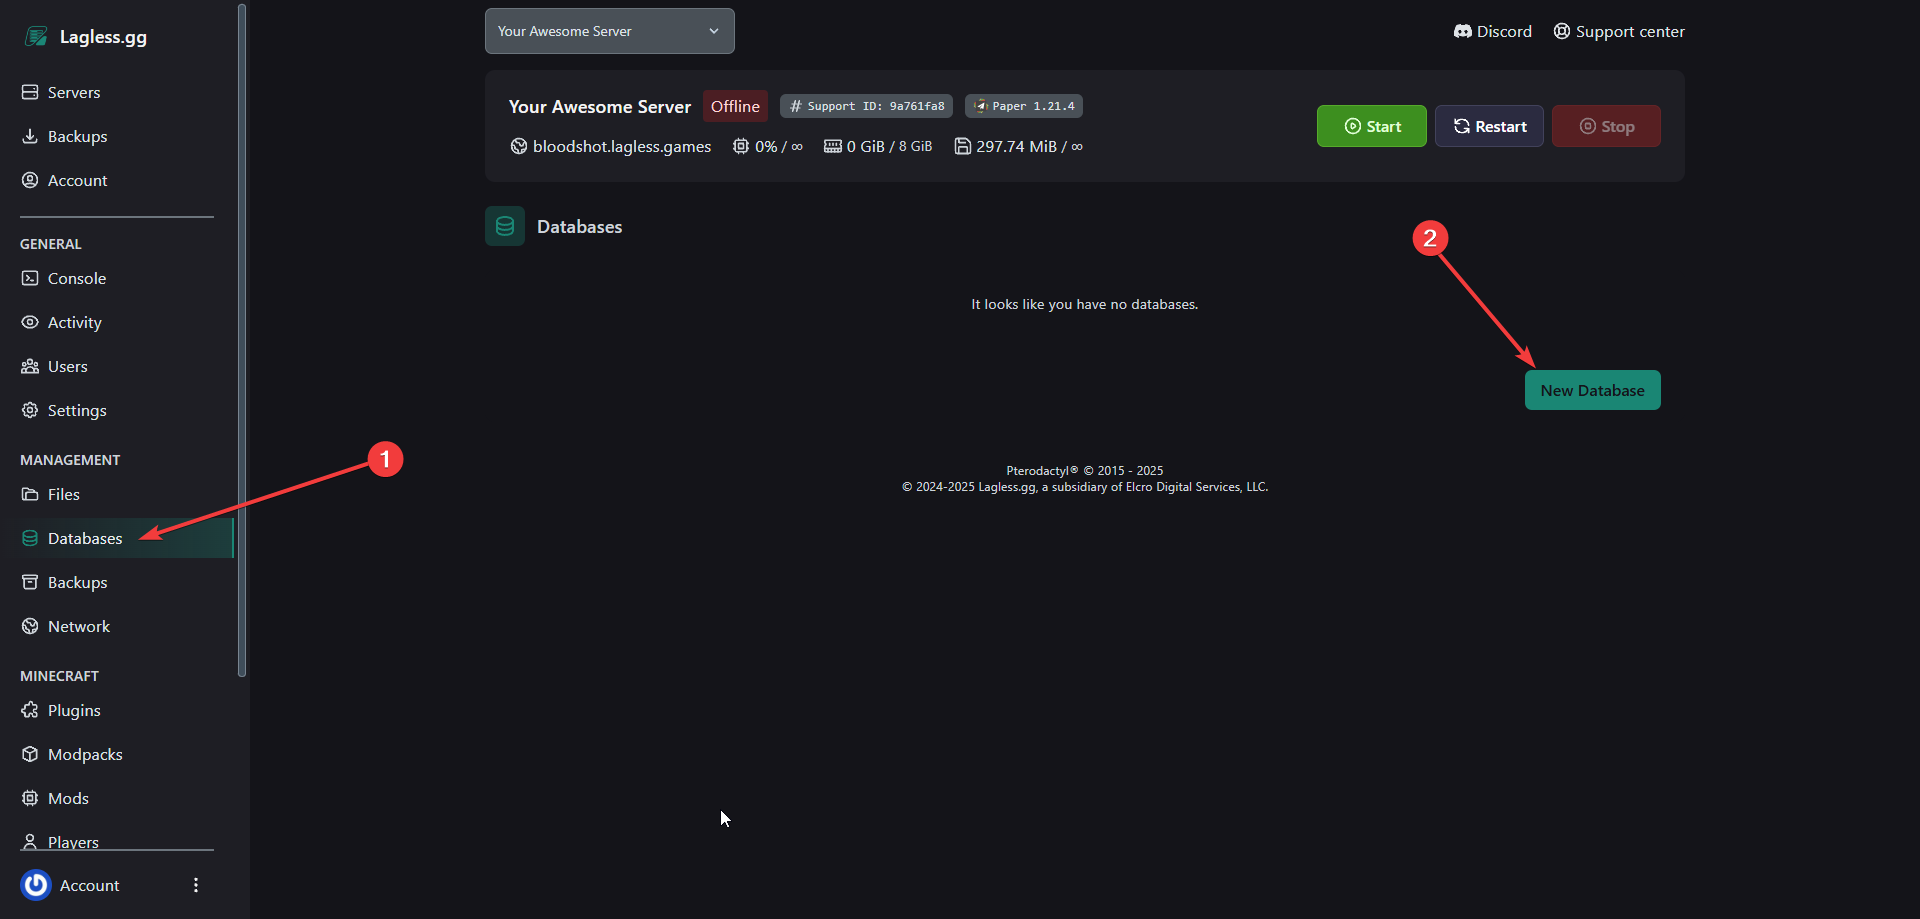Open the Files folder icon
The height and width of the screenshot is (919, 1920).
pyautogui.click(x=30, y=494)
